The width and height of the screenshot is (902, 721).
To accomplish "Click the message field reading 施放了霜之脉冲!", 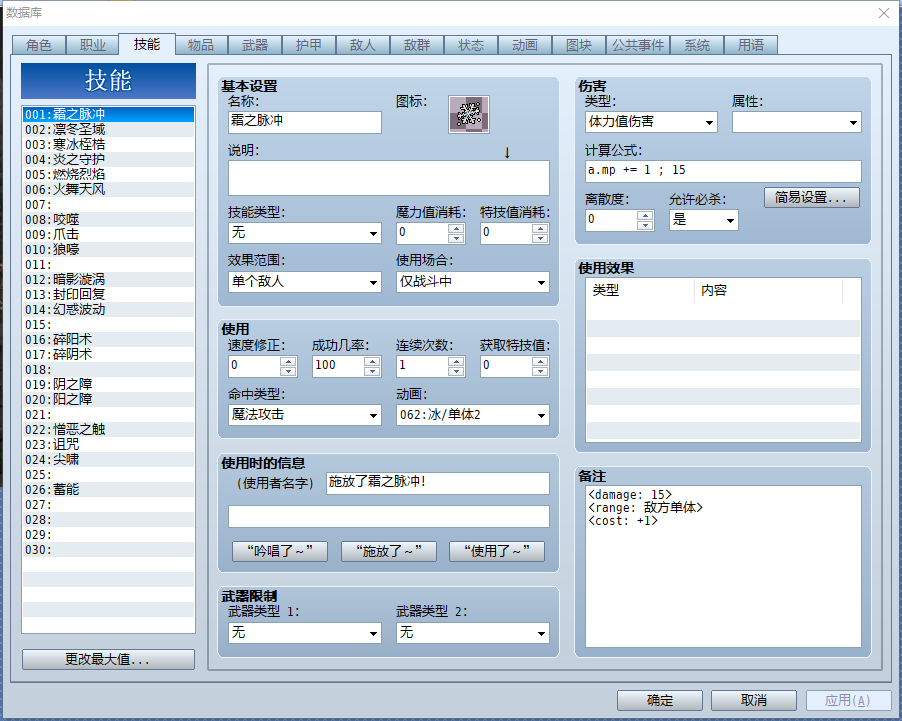I will point(438,483).
